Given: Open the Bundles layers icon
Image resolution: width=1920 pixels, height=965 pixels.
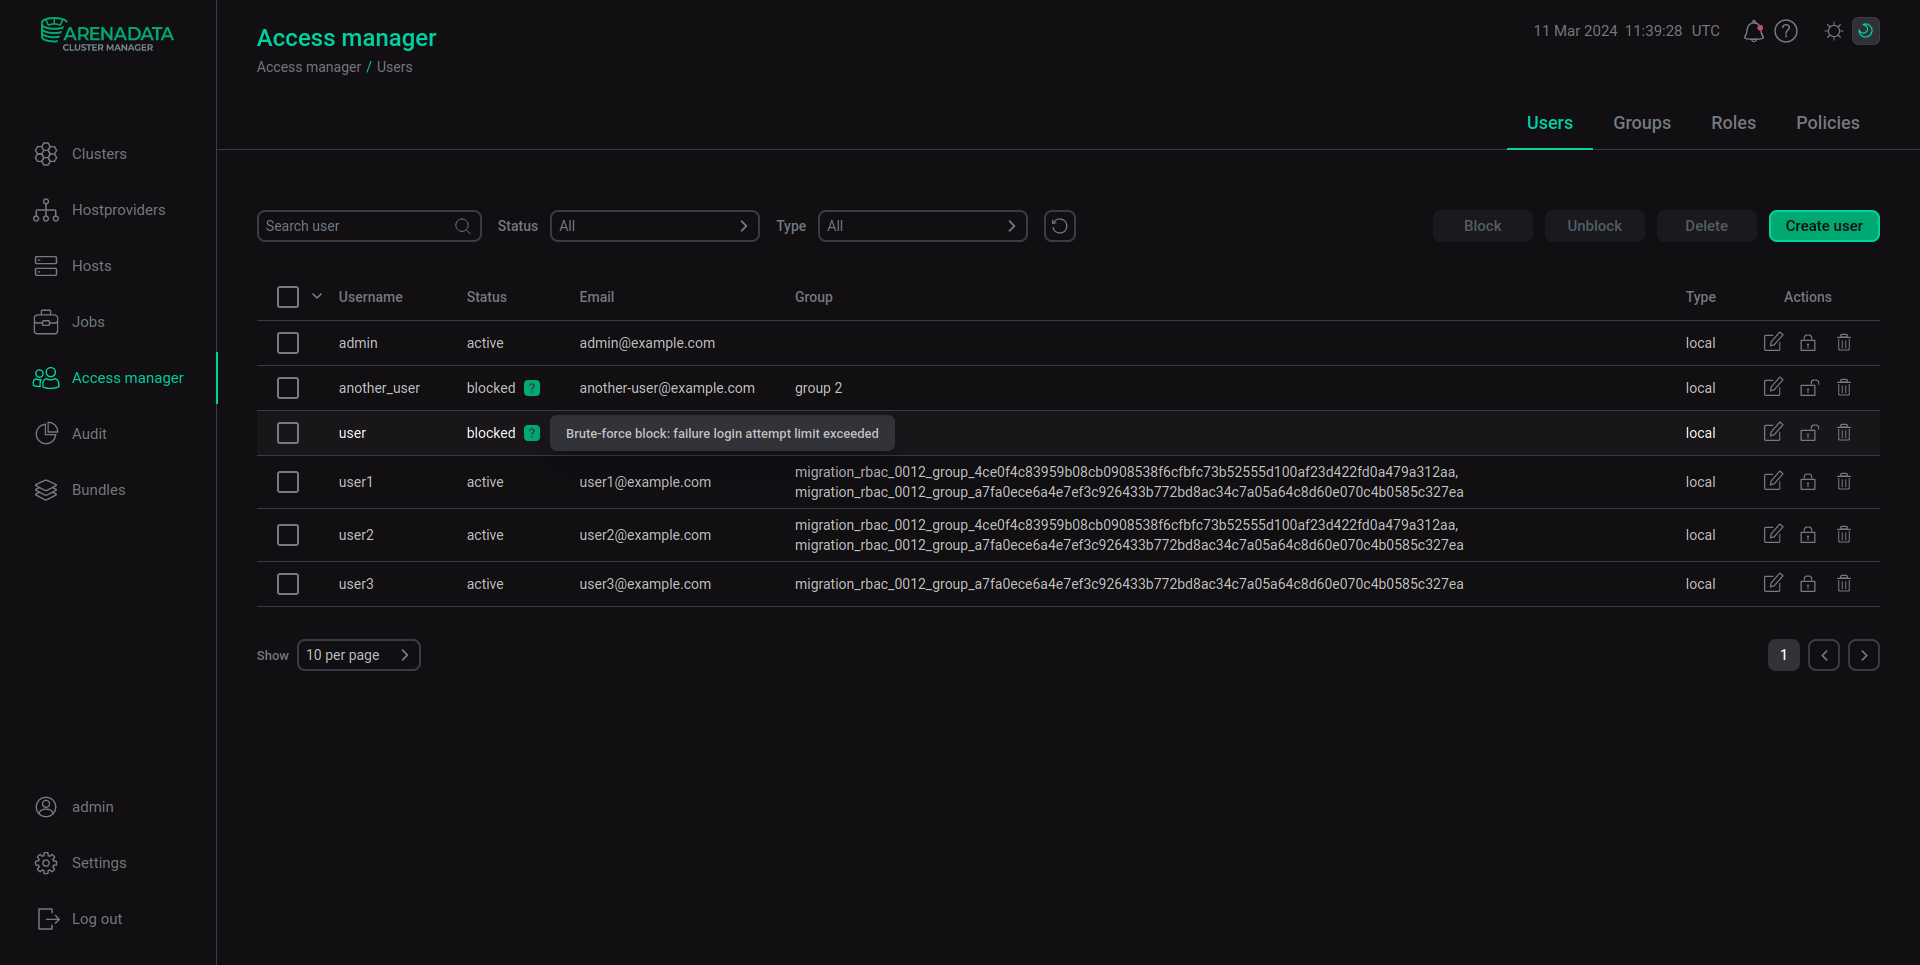Looking at the screenshot, I should [46, 490].
